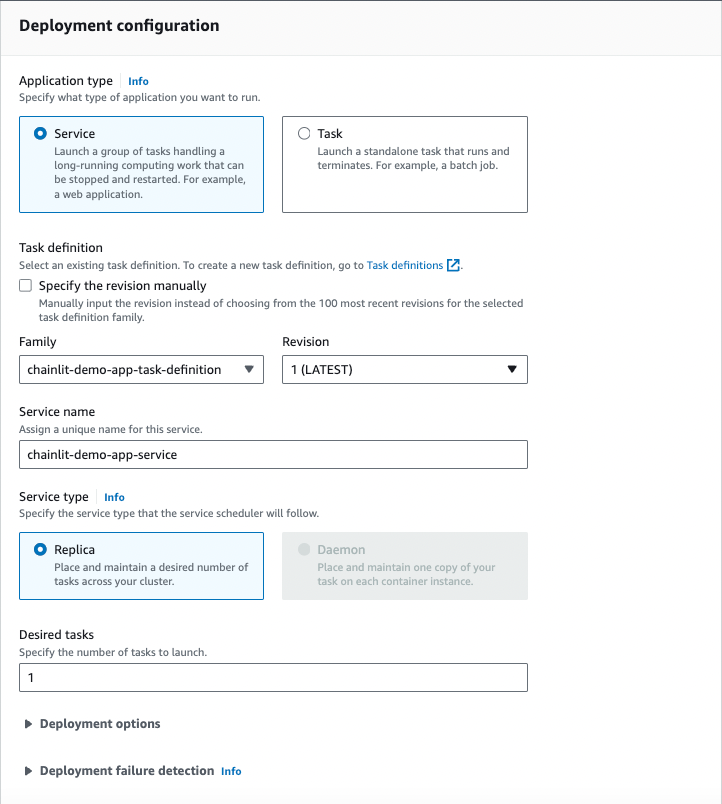Image resolution: width=722 pixels, height=804 pixels.
Task: Open the Family dropdown showing chainlit-demo-app-task-definition
Action: [141, 369]
